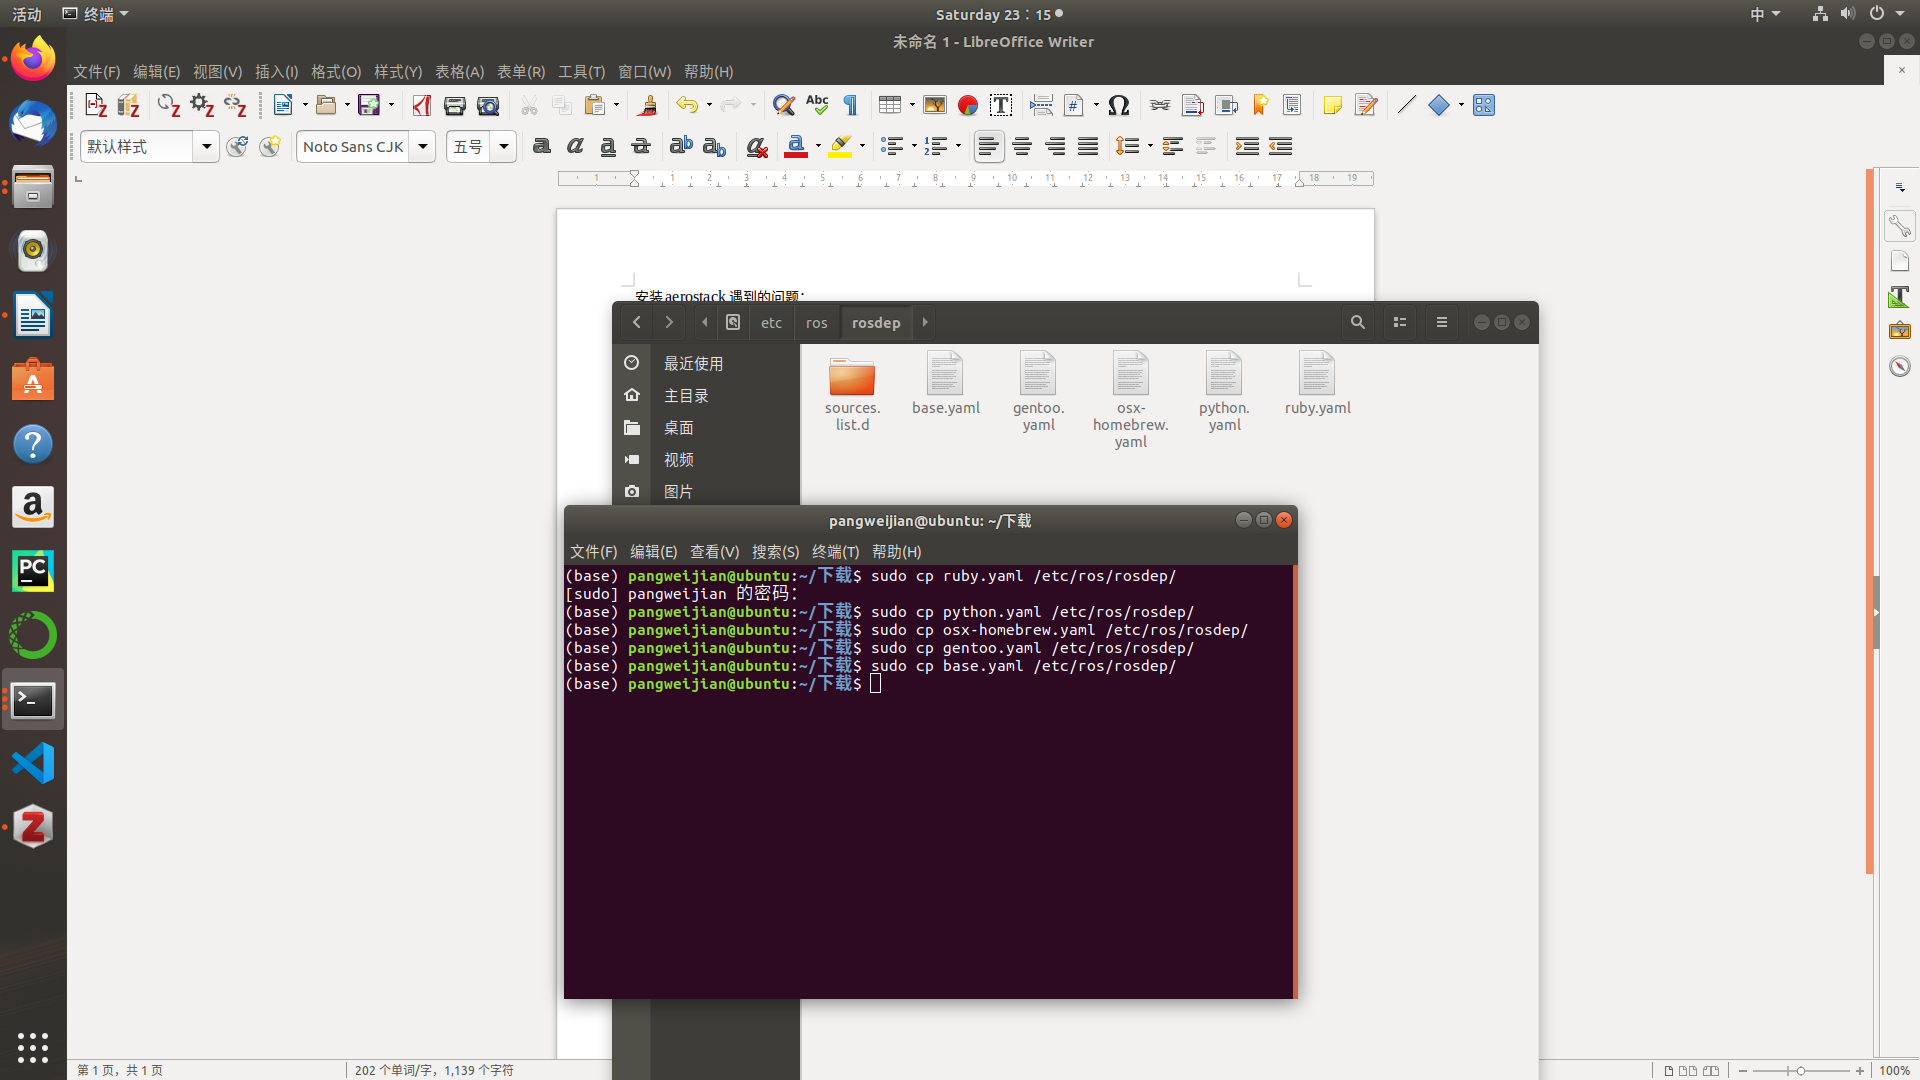Open sidebar Navigator compass icon
The height and width of the screenshot is (1080, 1920).
pos(1900,366)
